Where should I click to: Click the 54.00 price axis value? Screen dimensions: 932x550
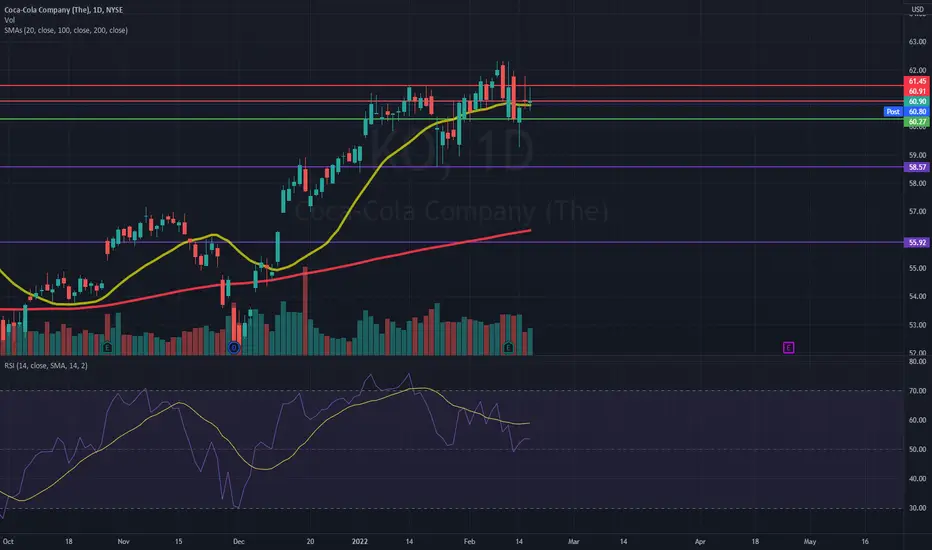coord(917,297)
